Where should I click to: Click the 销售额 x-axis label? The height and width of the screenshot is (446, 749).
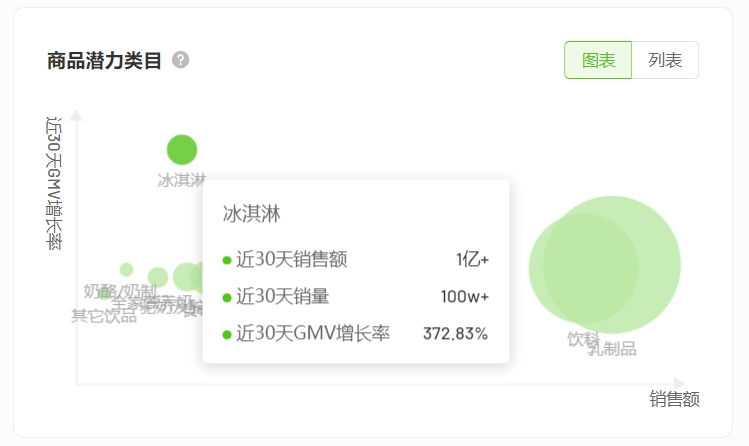[674, 399]
